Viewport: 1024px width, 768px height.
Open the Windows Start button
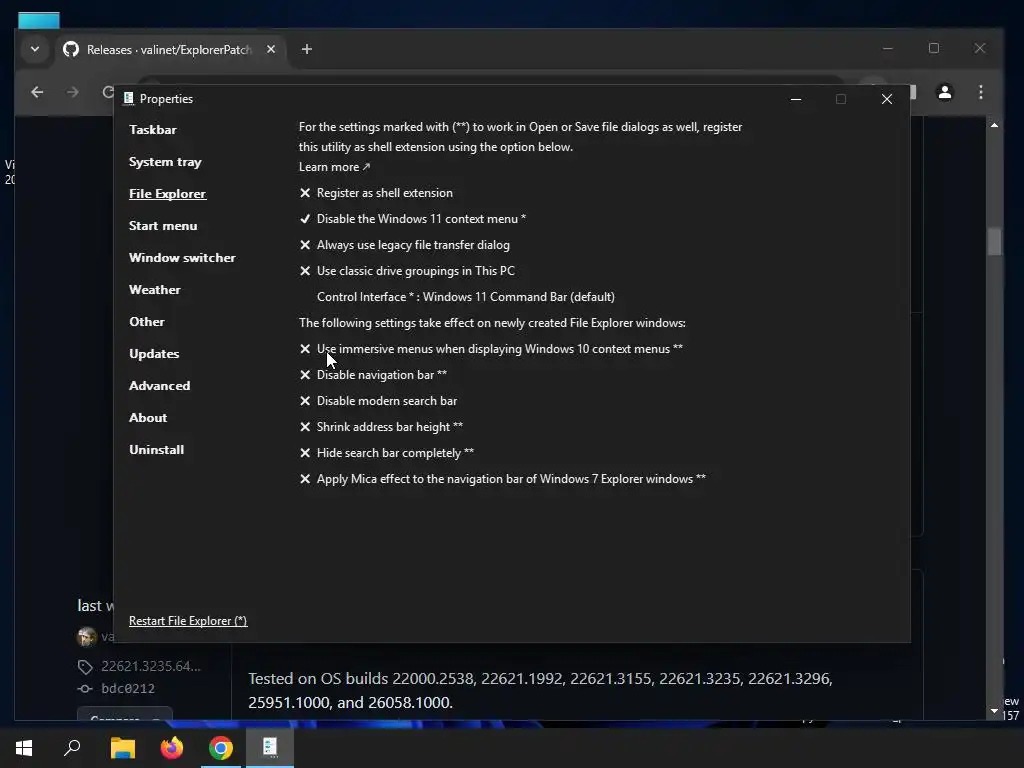(x=24, y=748)
